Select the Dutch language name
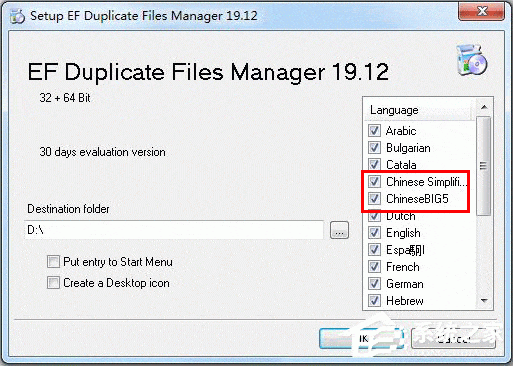Screen dimensions: 513x366 click(401, 216)
